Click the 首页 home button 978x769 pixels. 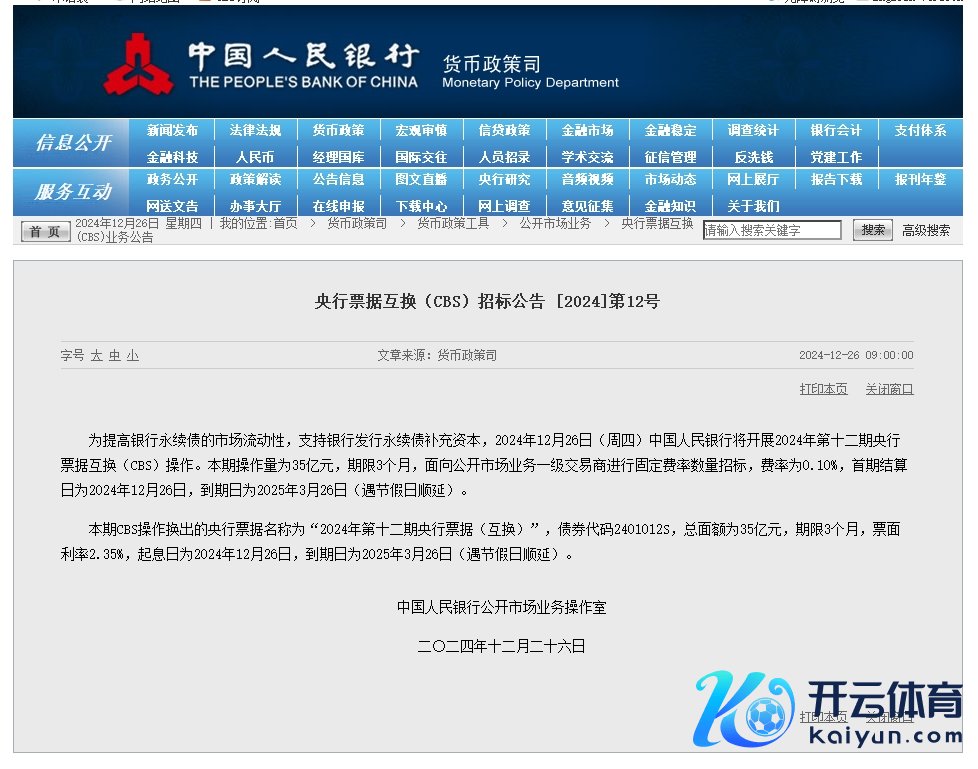(x=46, y=231)
